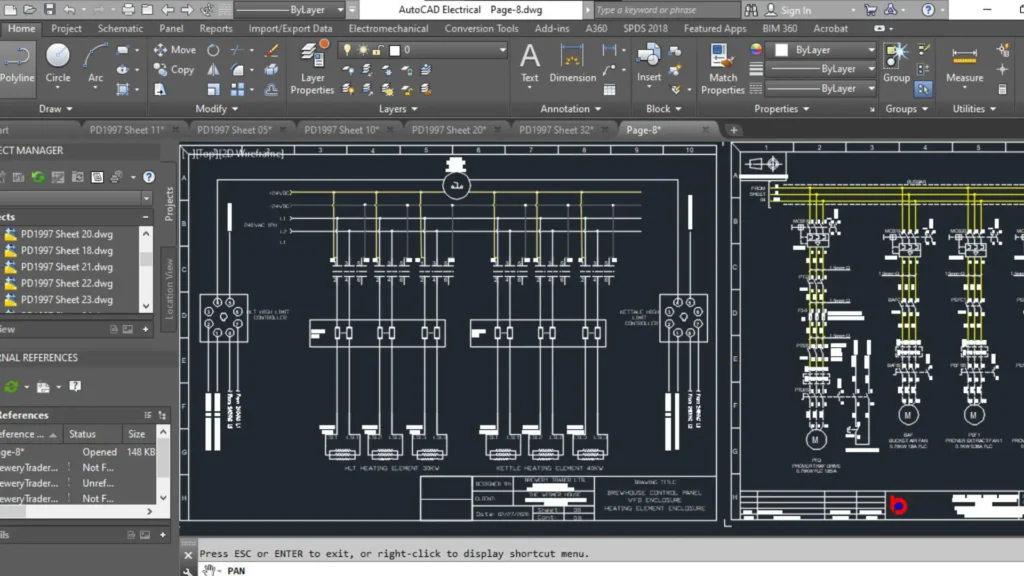Open Layer Properties manager
The width and height of the screenshot is (1024, 576).
pos(312,70)
